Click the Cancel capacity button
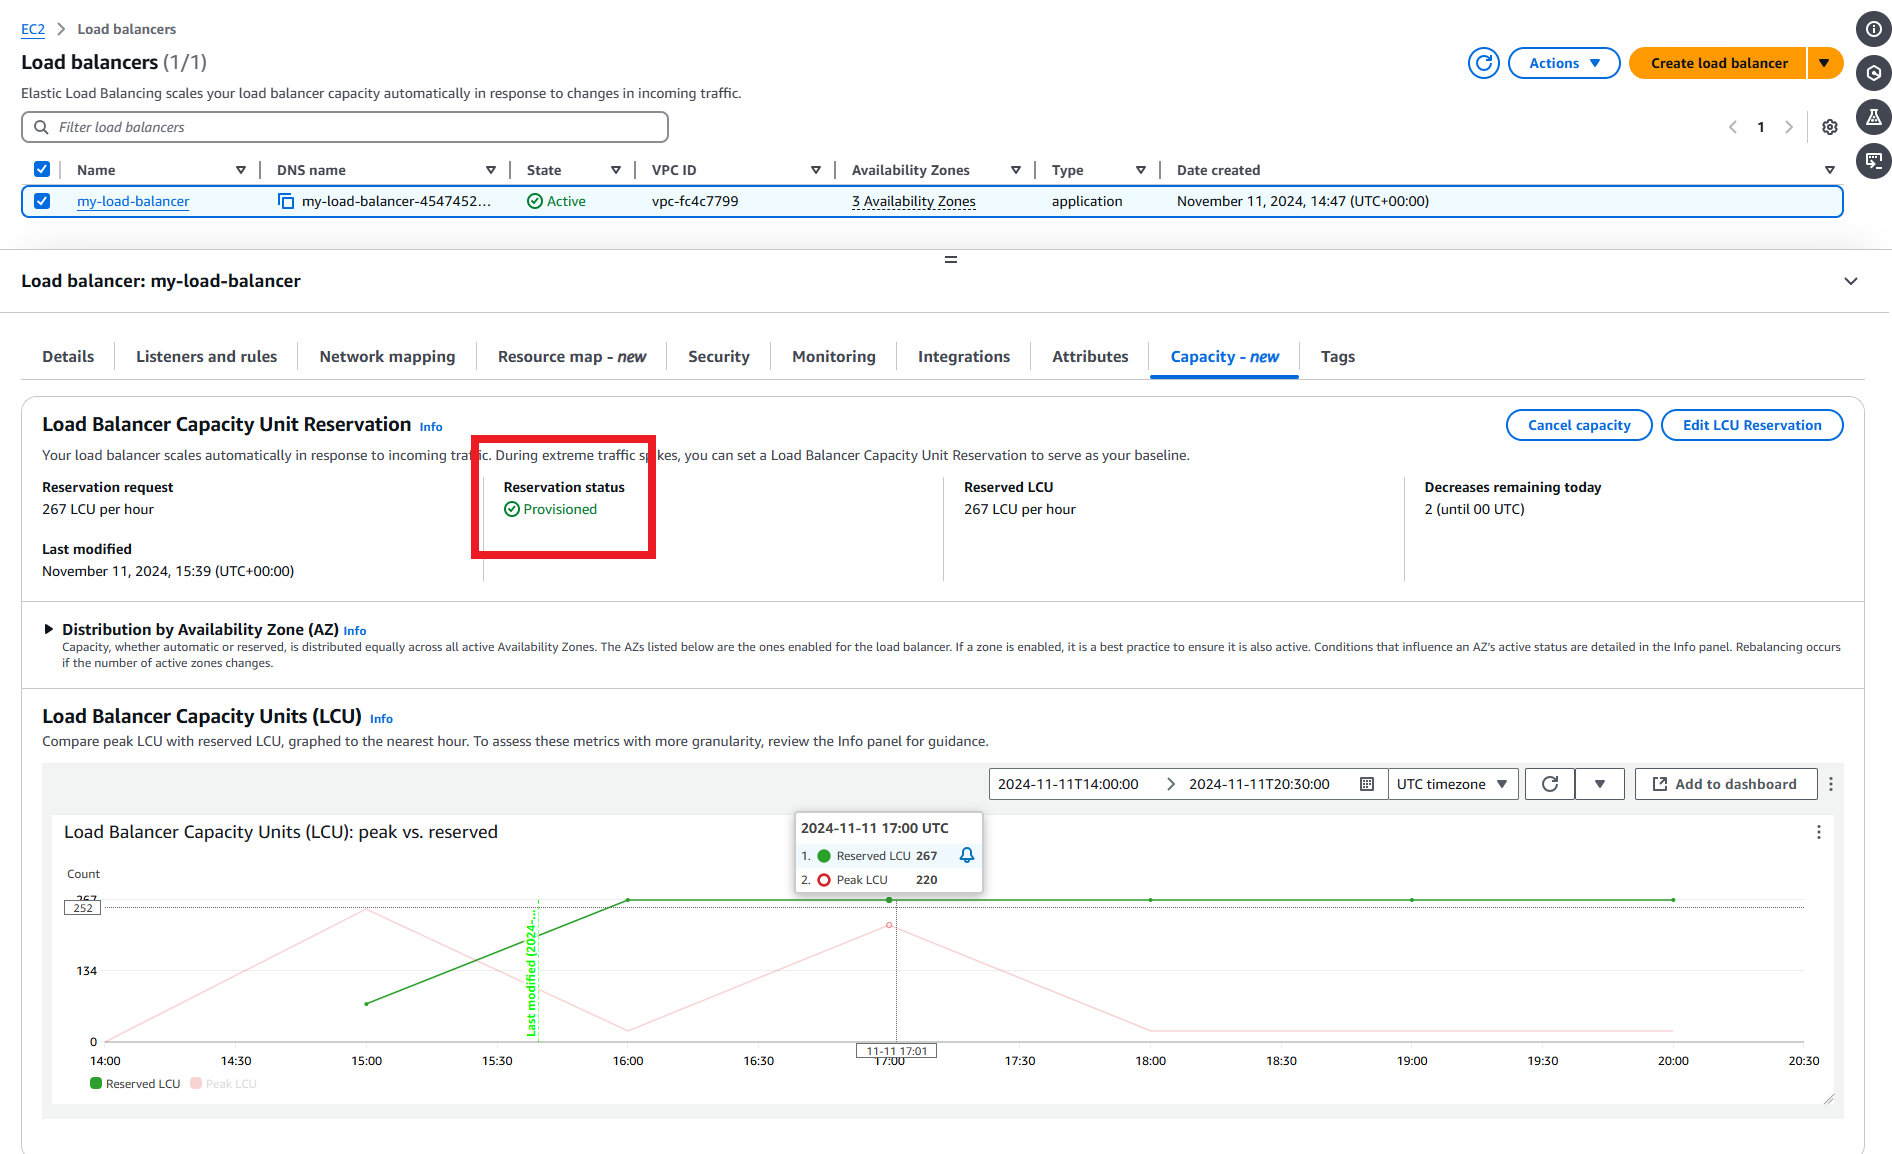The height and width of the screenshot is (1154, 1892). 1579,425
